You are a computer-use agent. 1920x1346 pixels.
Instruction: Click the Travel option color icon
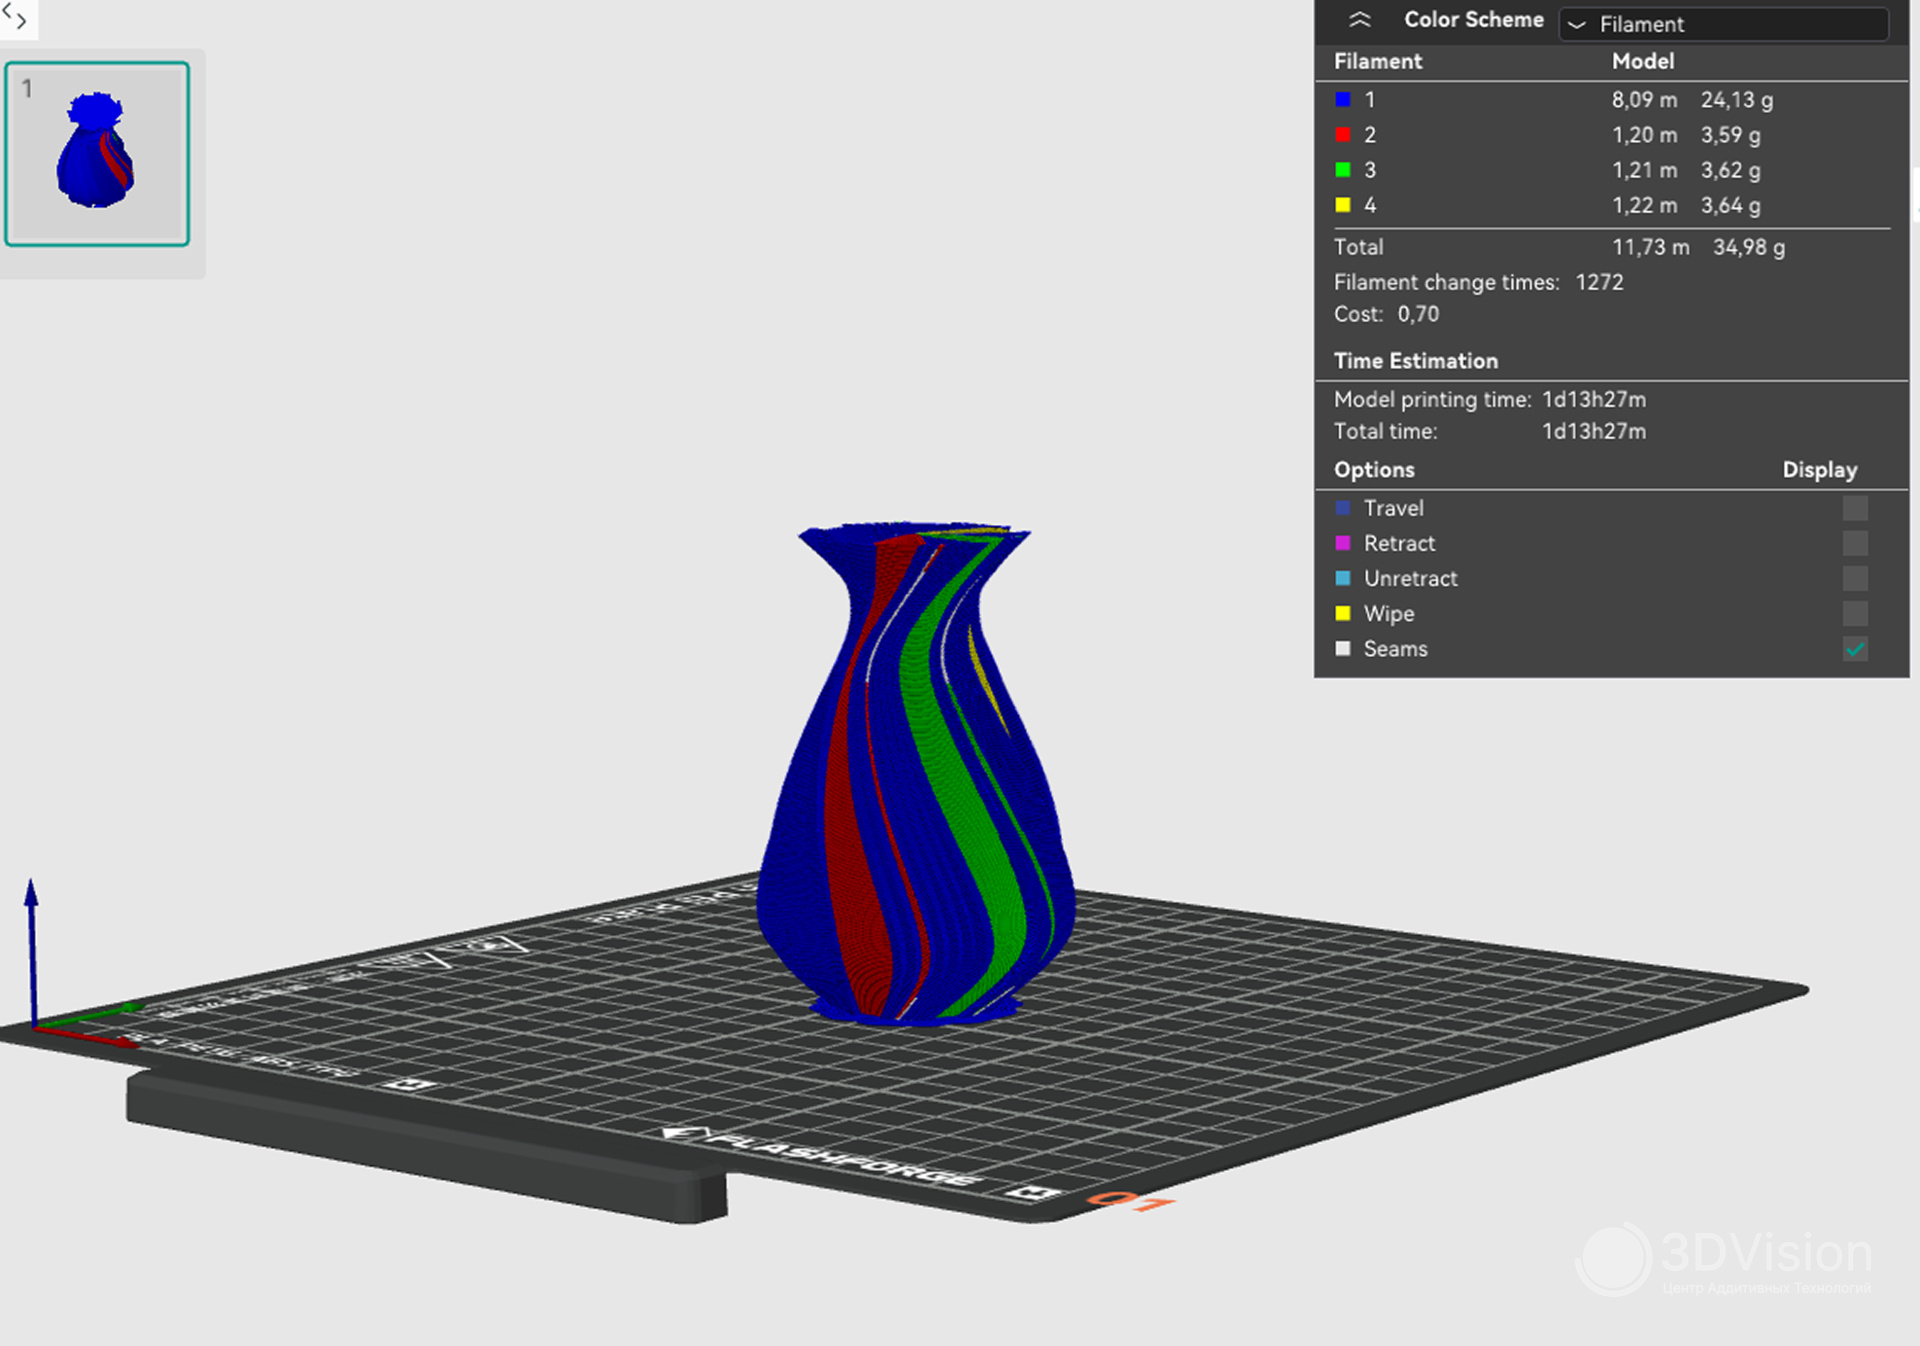(x=1343, y=508)
